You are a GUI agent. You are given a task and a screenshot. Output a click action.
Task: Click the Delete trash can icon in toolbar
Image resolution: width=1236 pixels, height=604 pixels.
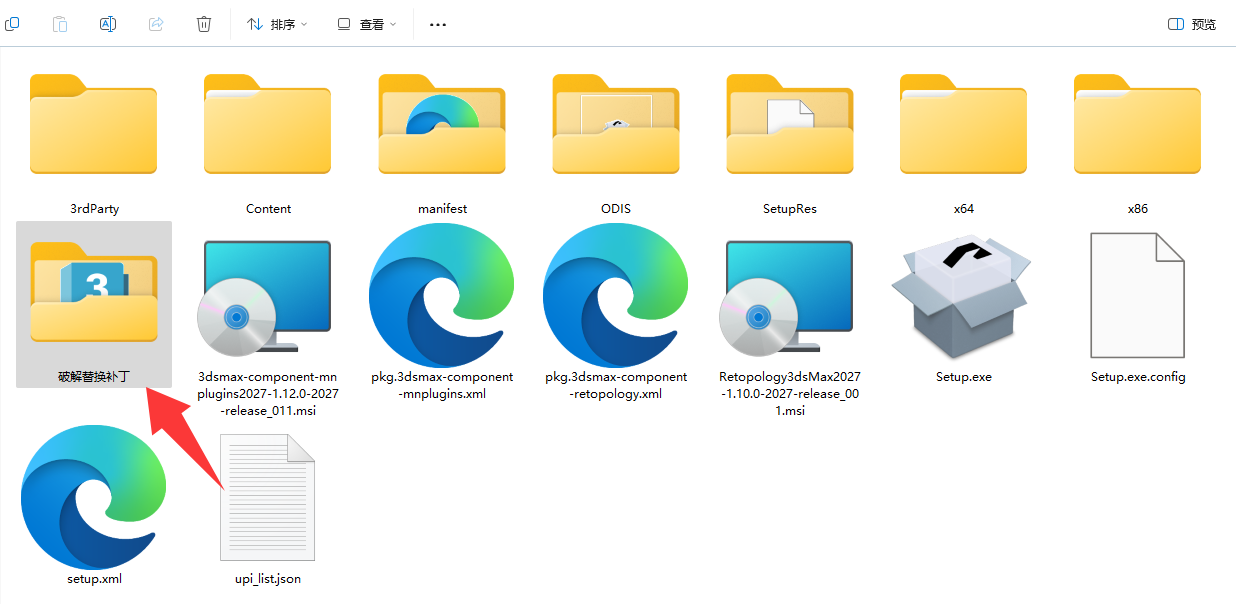pos(204,24)
